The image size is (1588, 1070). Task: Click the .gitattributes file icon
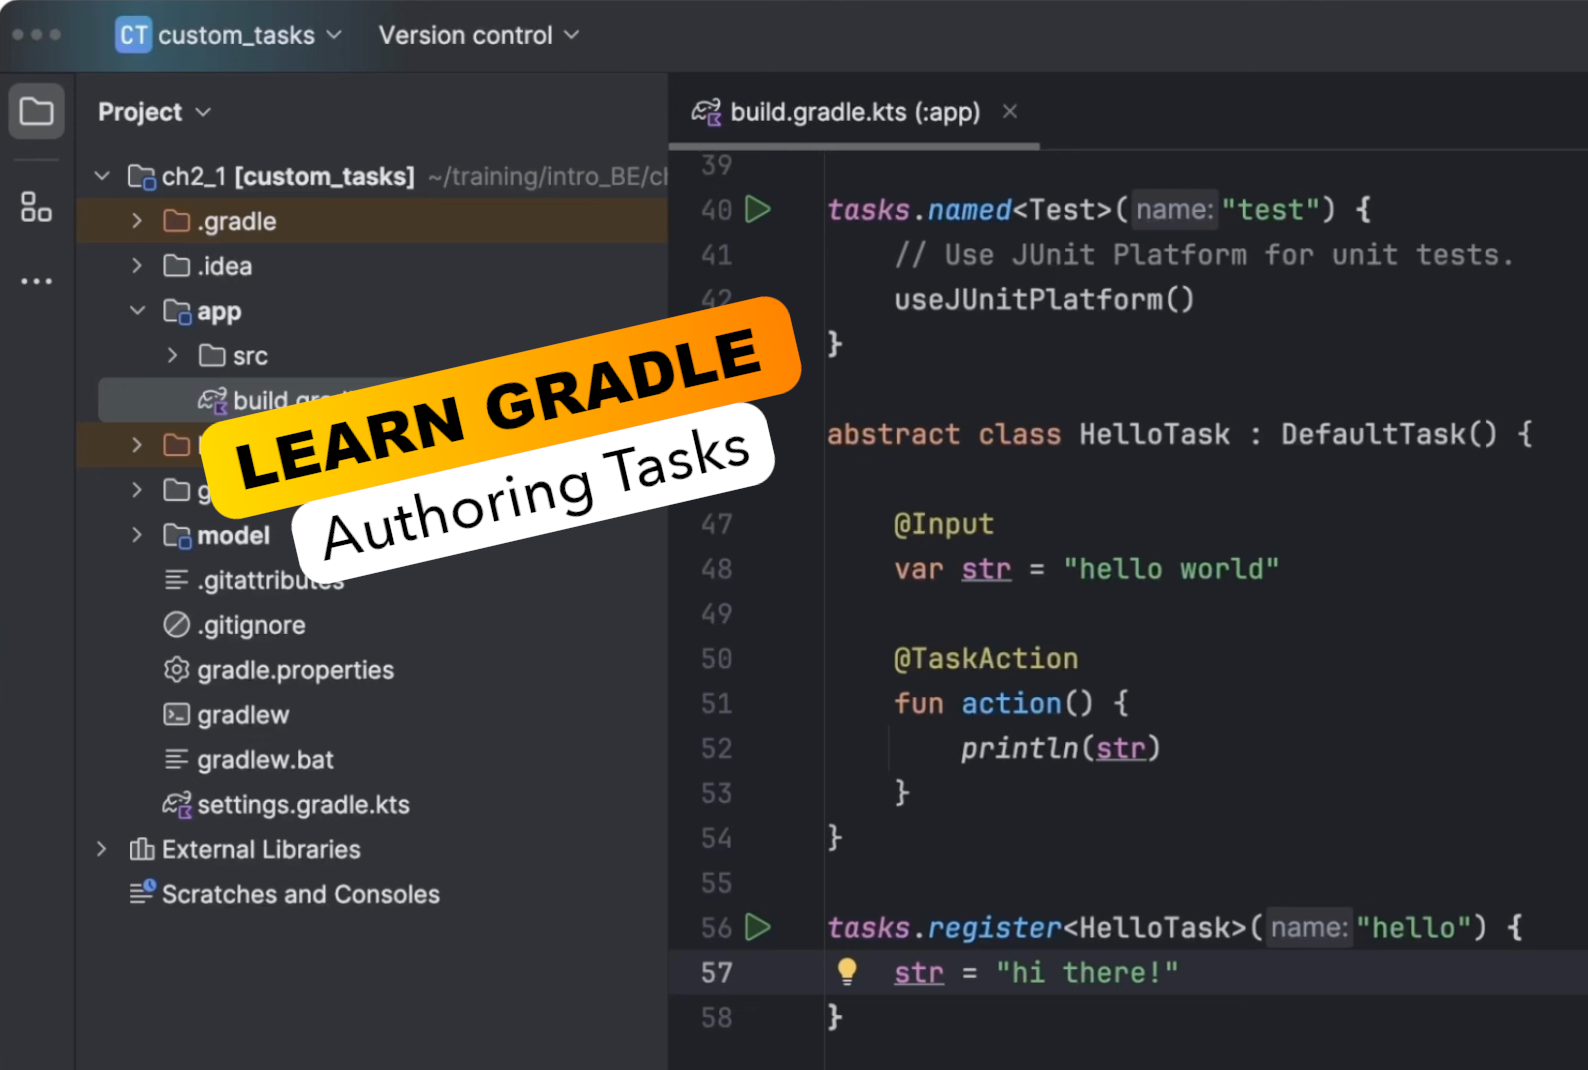176,580
